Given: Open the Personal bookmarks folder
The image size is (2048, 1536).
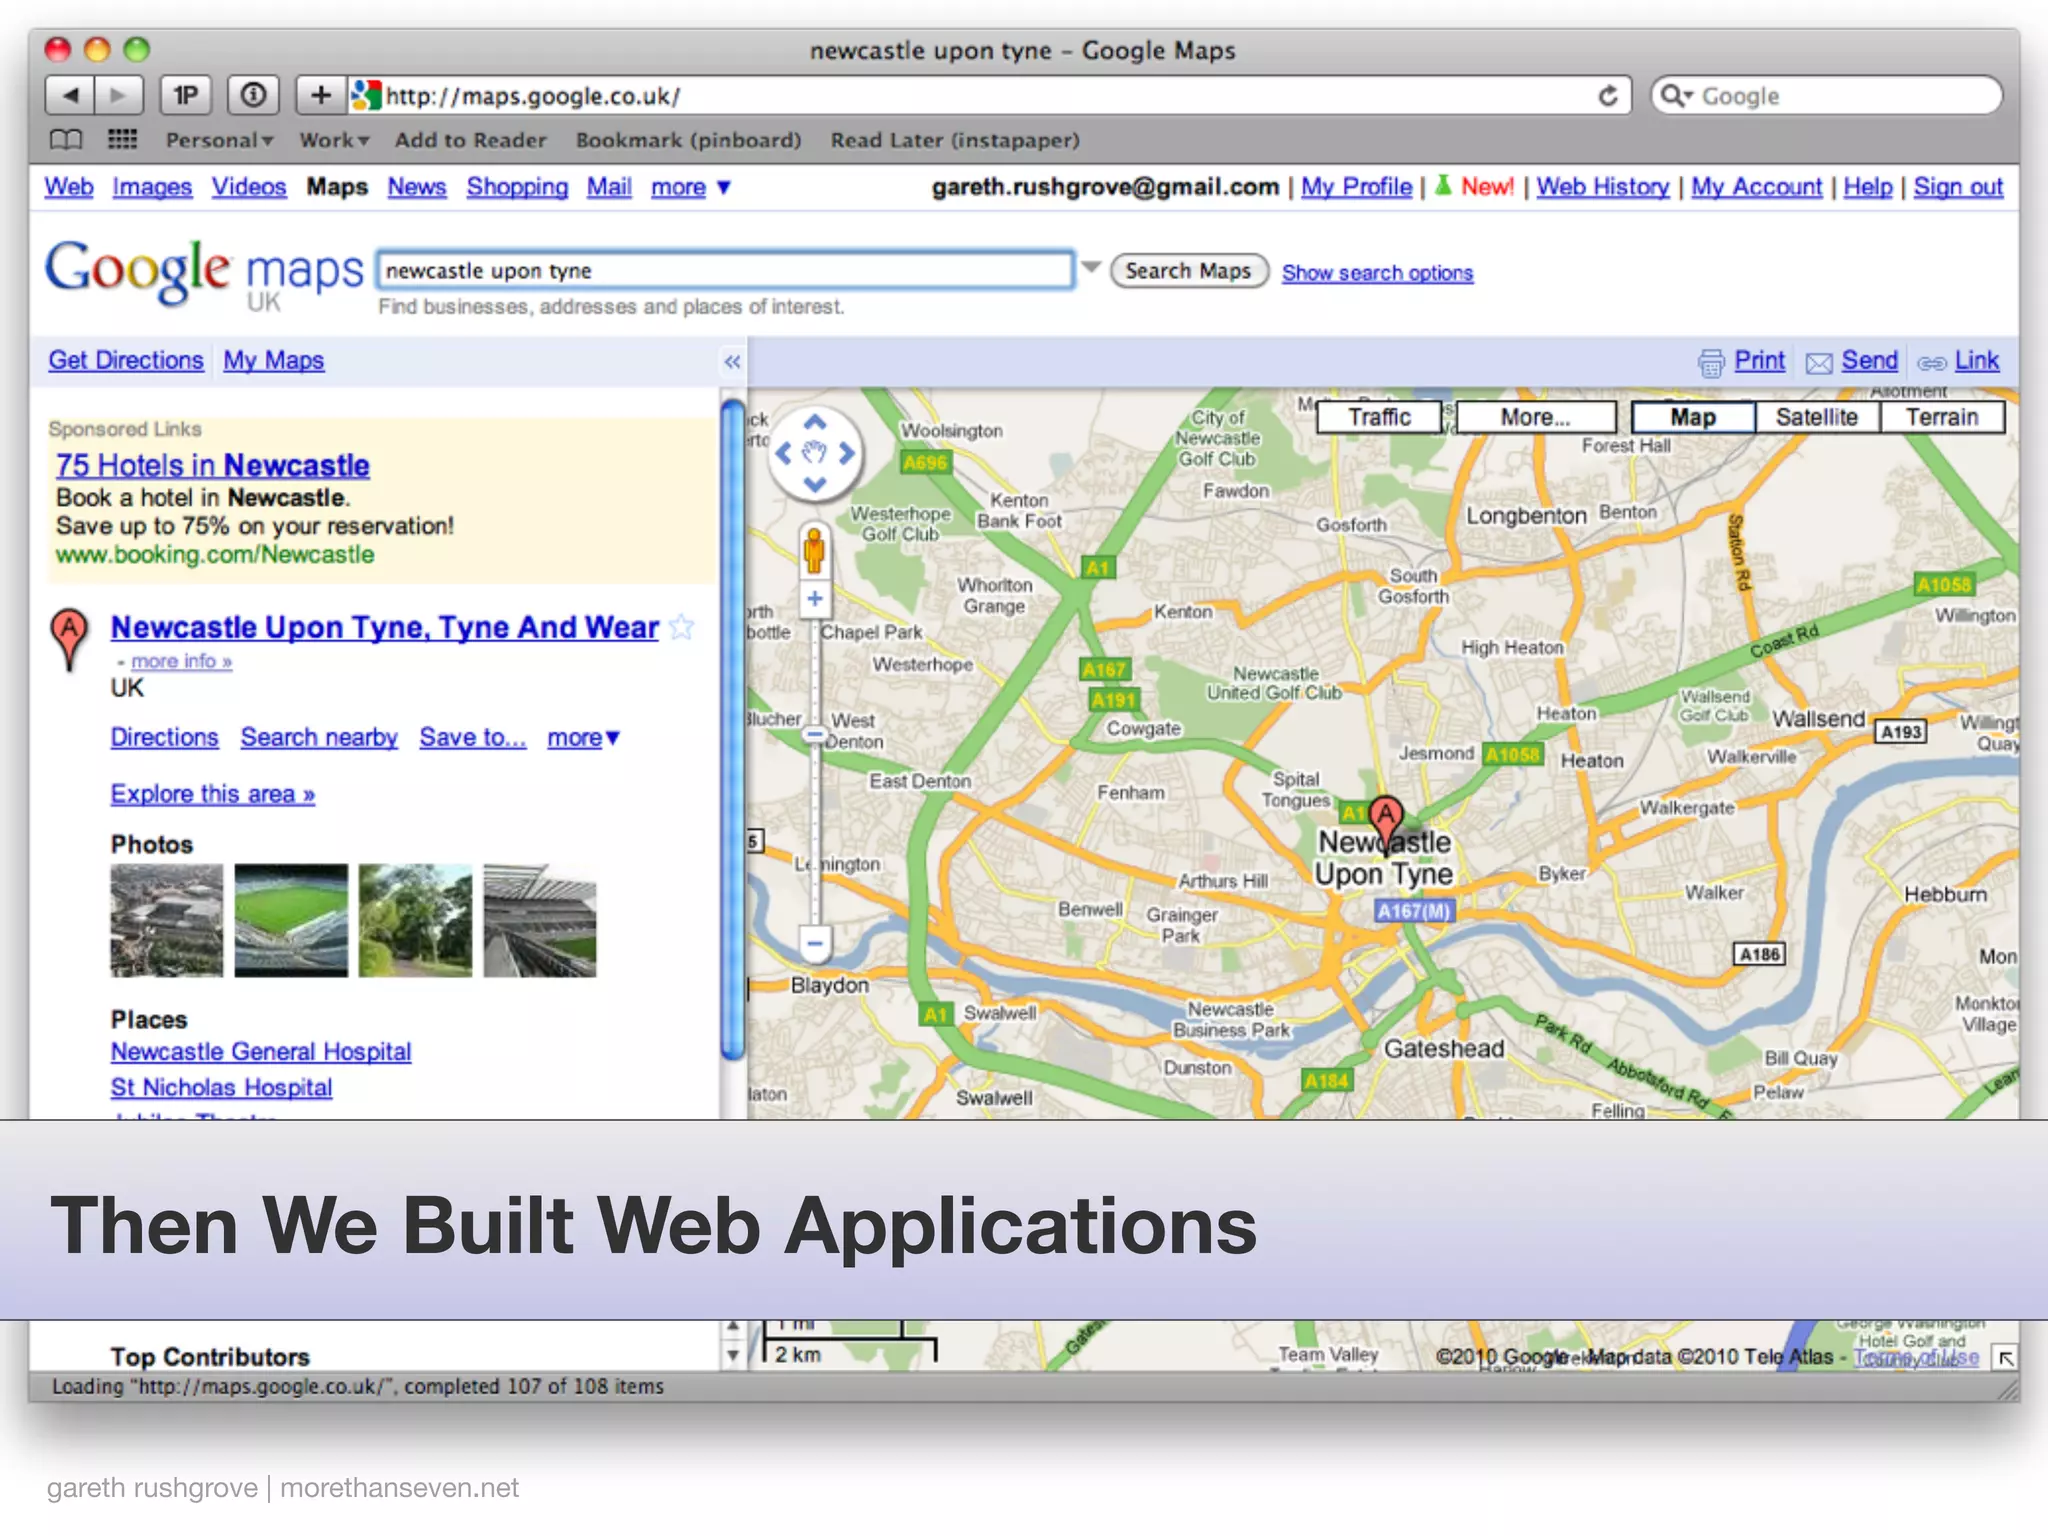Looking at the screenshot, I should (219, 140).
